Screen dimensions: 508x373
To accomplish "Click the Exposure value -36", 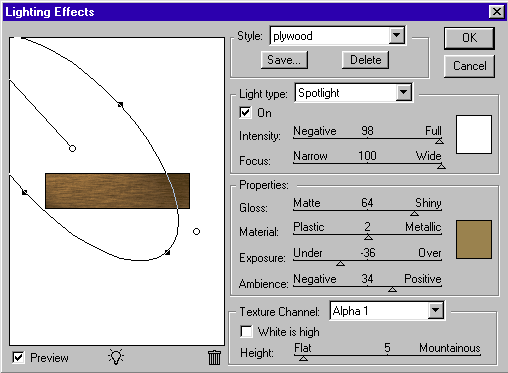I will [x=367, y=253].
